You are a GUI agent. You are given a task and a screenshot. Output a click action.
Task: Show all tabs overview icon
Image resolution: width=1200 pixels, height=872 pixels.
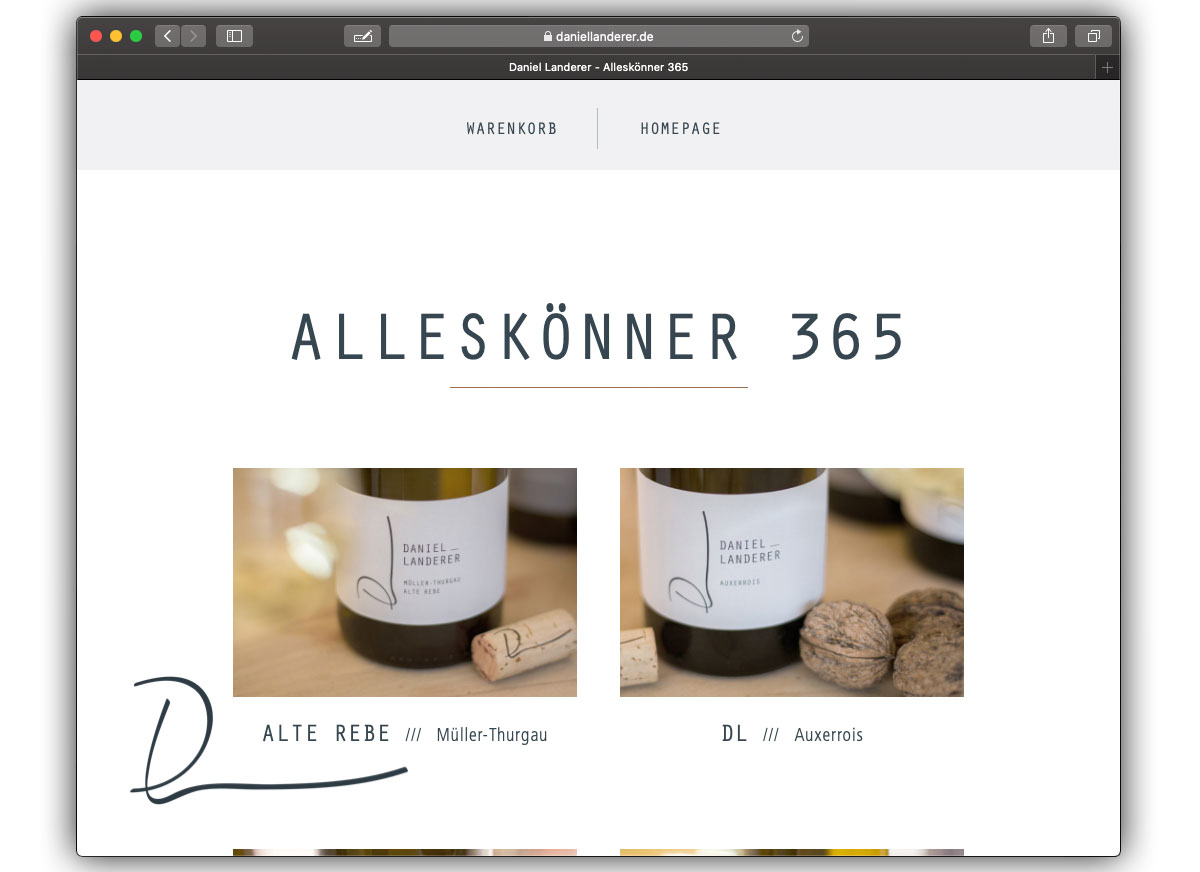1094,36
